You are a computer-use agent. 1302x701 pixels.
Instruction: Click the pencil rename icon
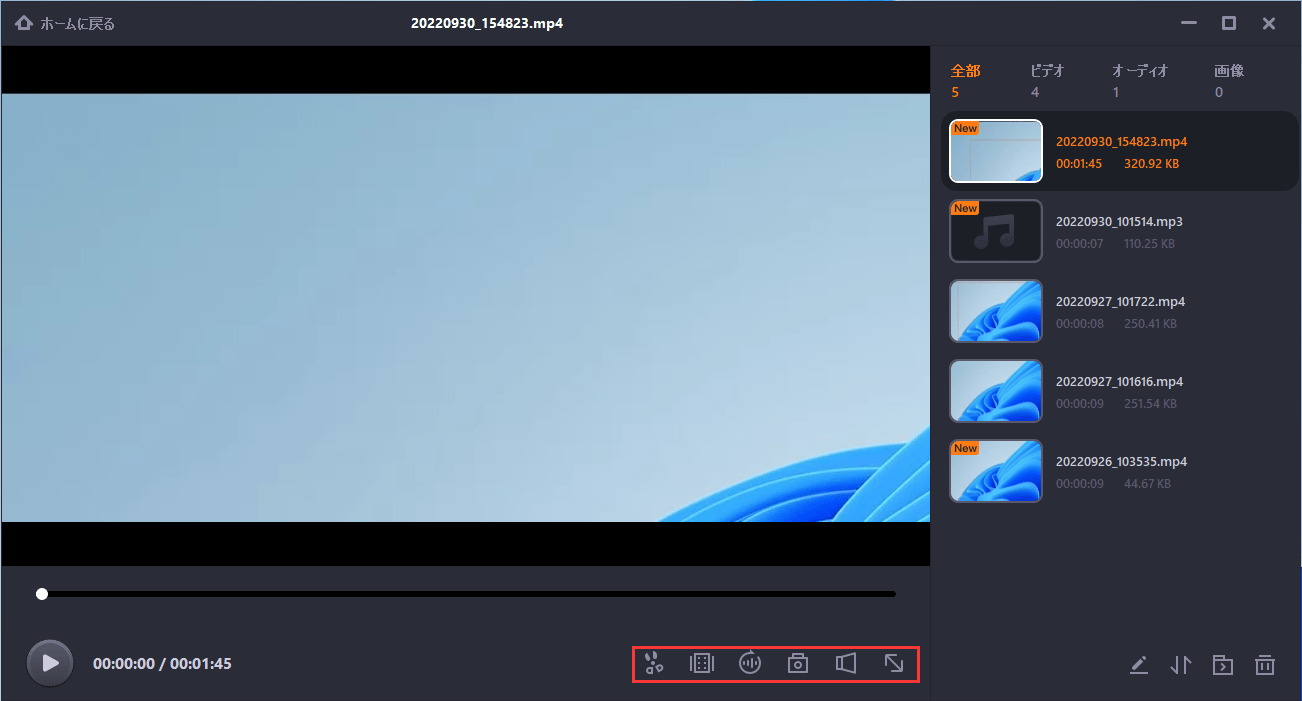(1138, 664)
